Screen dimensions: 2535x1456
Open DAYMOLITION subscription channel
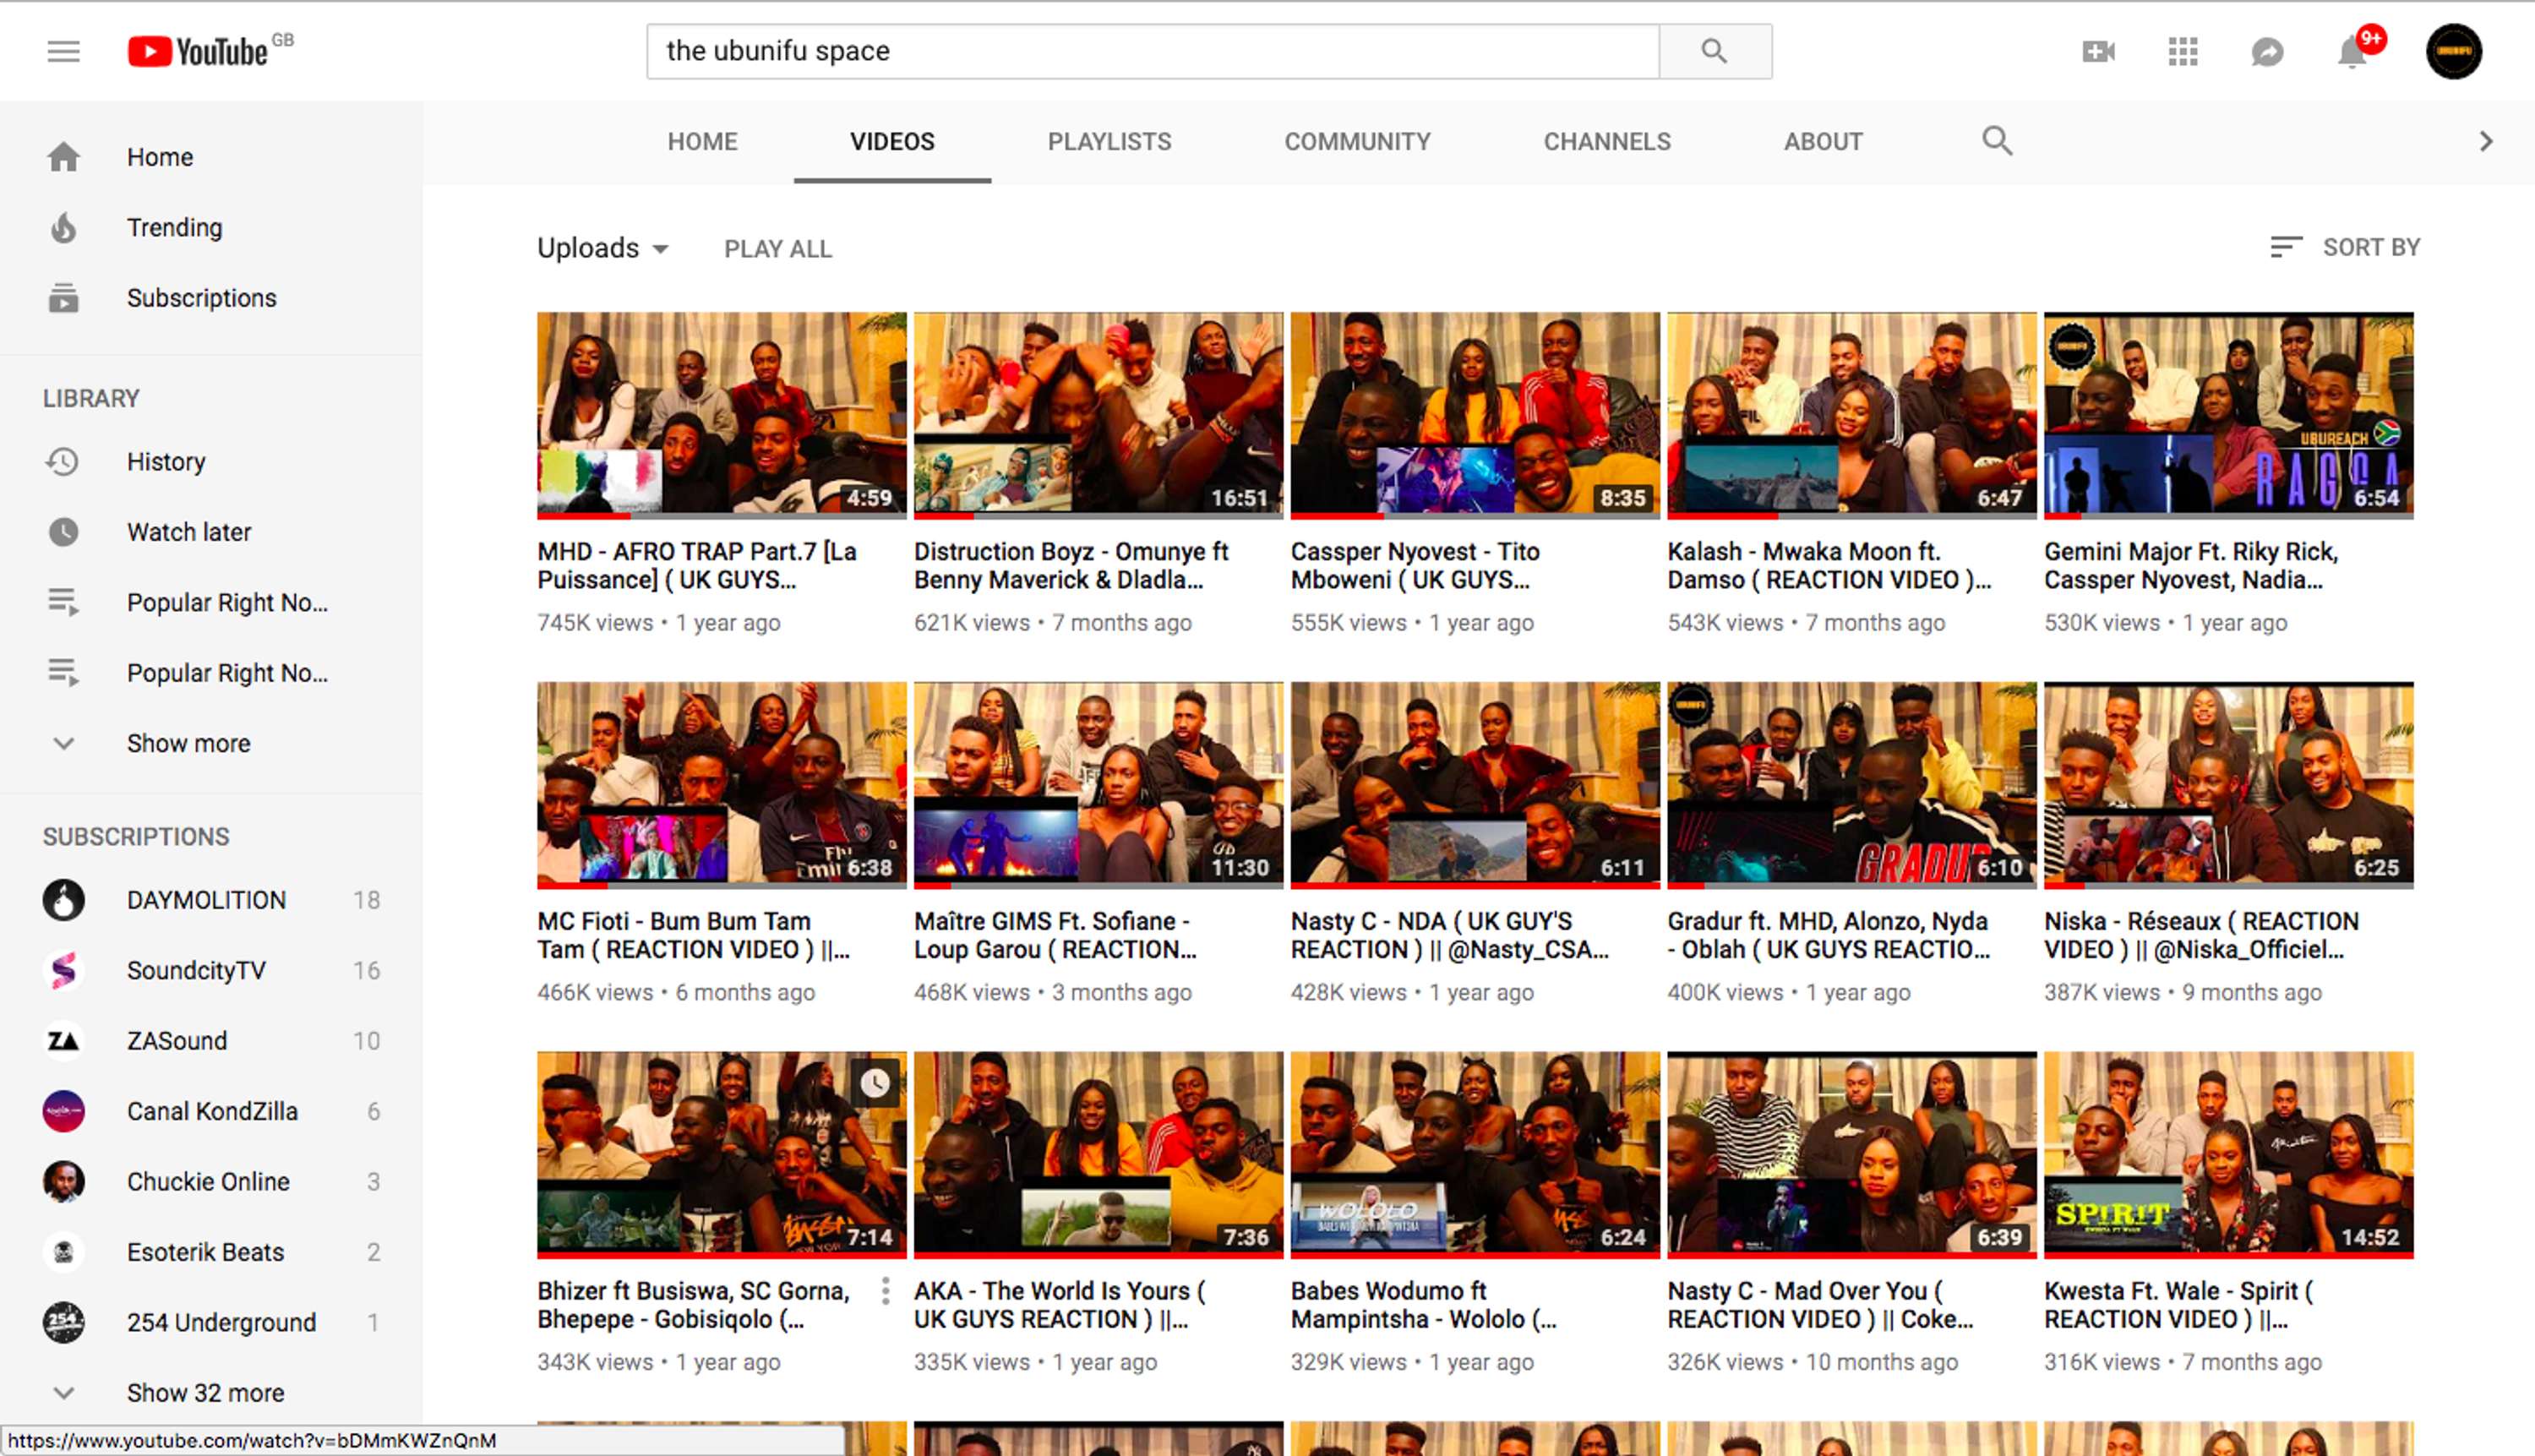click(211, 900)
